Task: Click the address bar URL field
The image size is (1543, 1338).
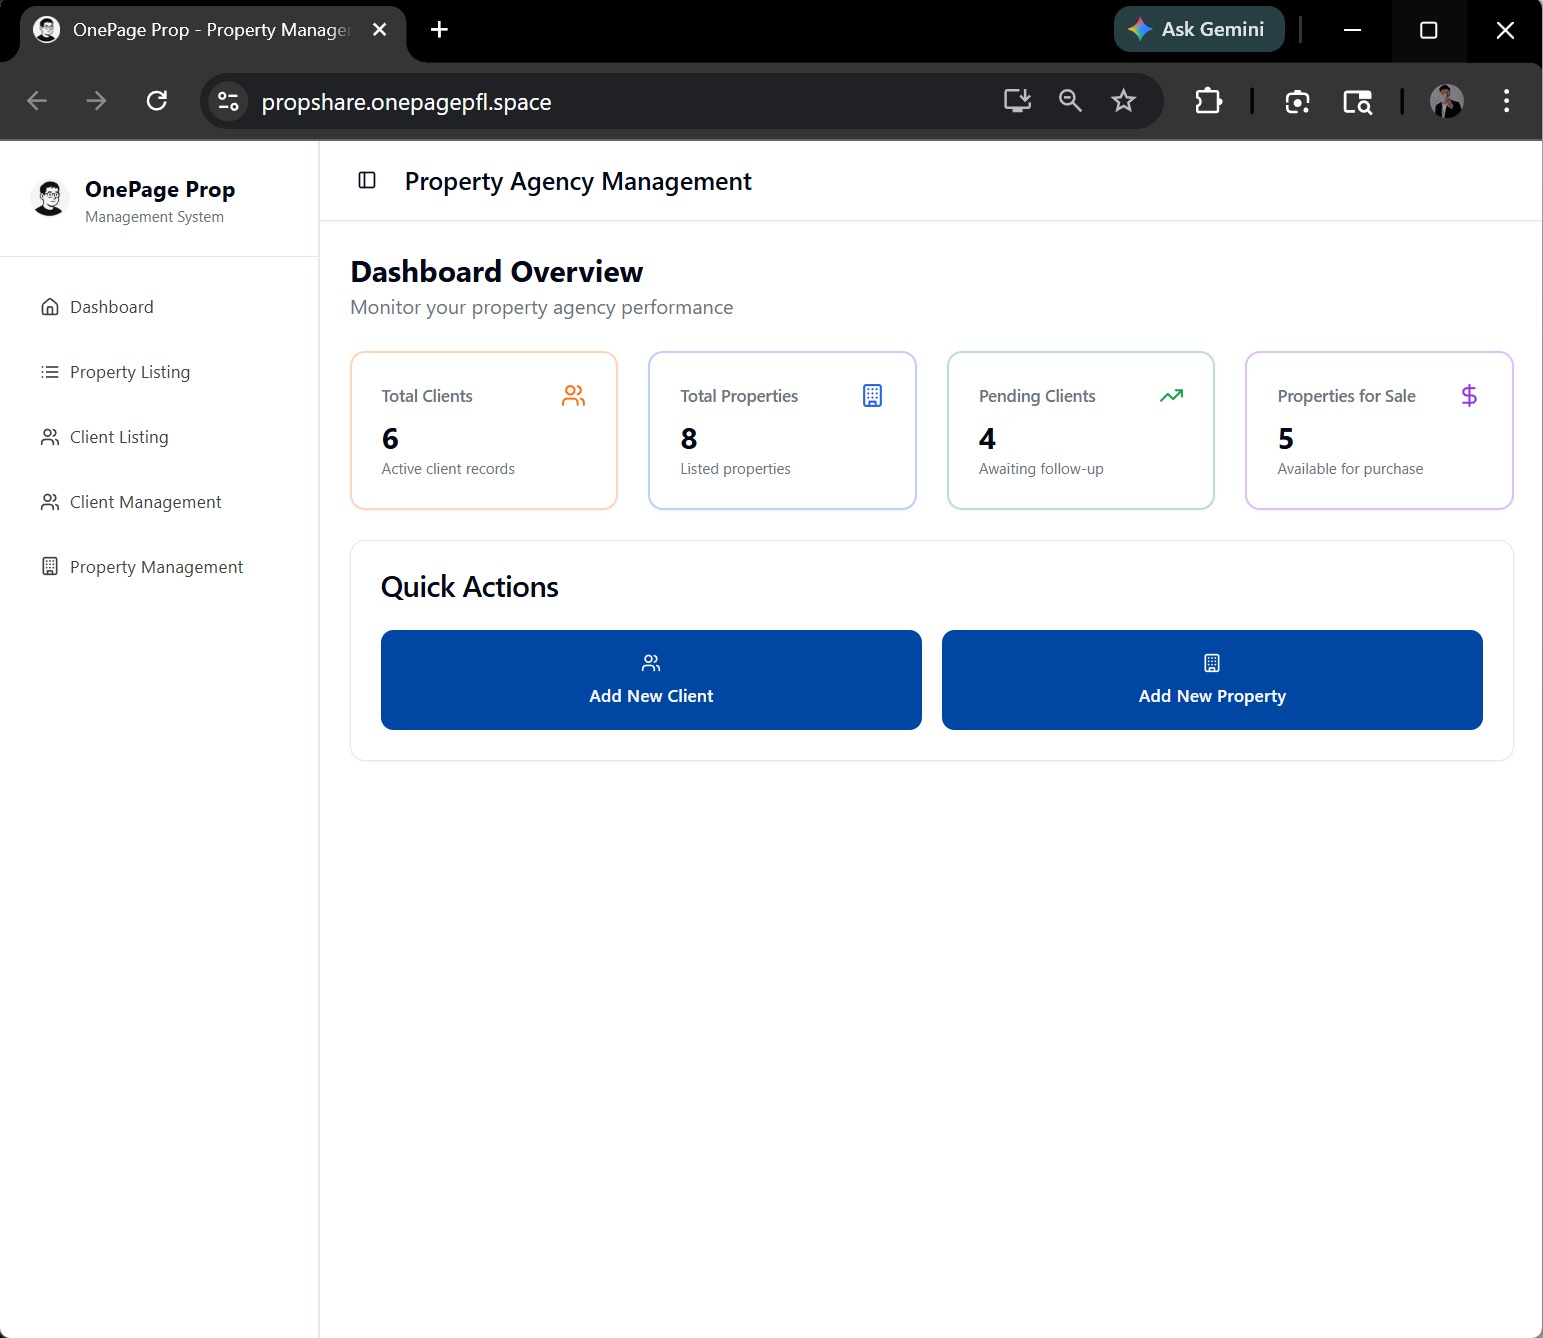Action: click(600, 102)
